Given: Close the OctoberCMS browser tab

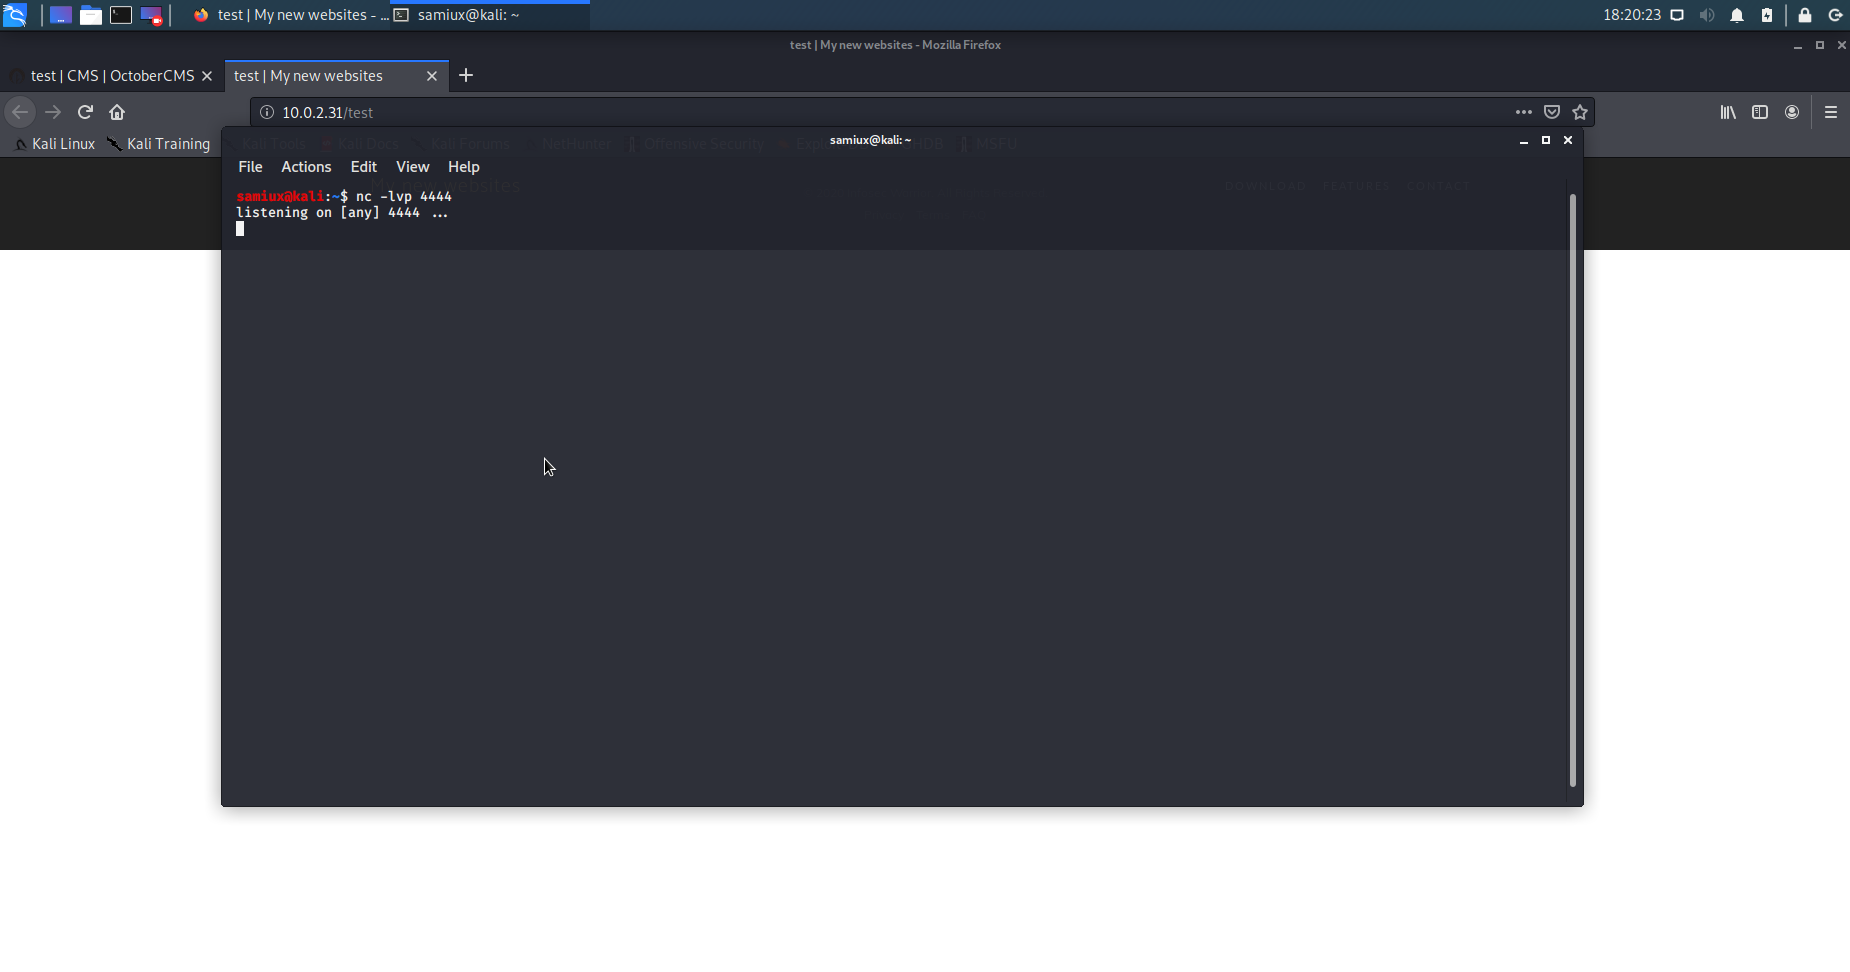Looking at the screenshot, I should point(207,76).
